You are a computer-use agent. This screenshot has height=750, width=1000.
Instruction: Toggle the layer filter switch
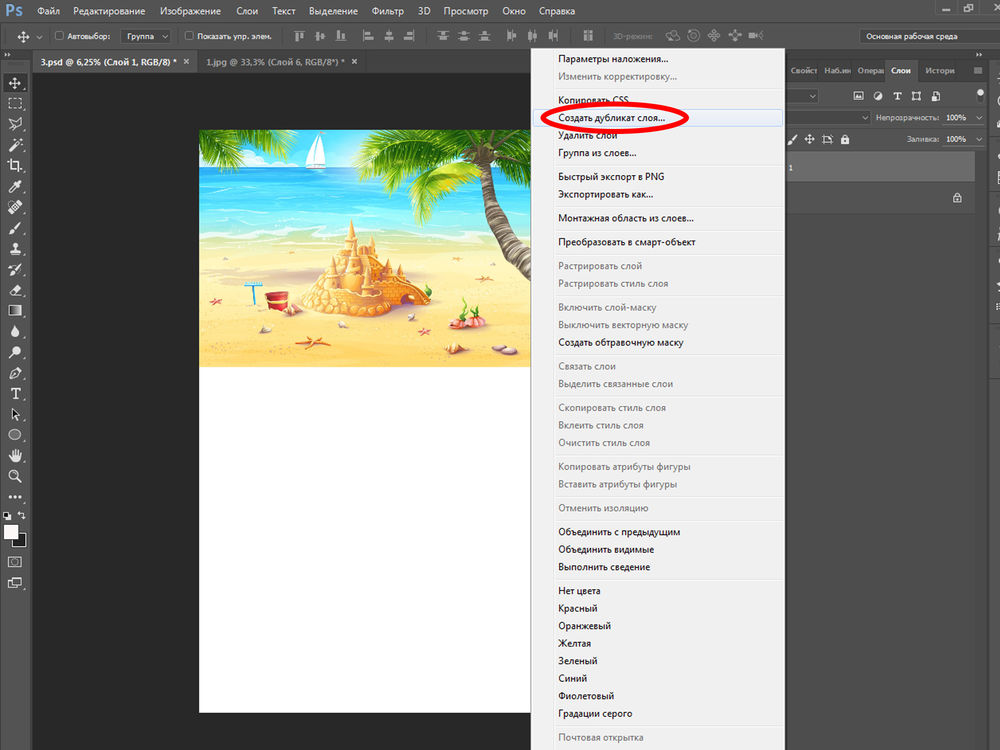tap(980, 96)
